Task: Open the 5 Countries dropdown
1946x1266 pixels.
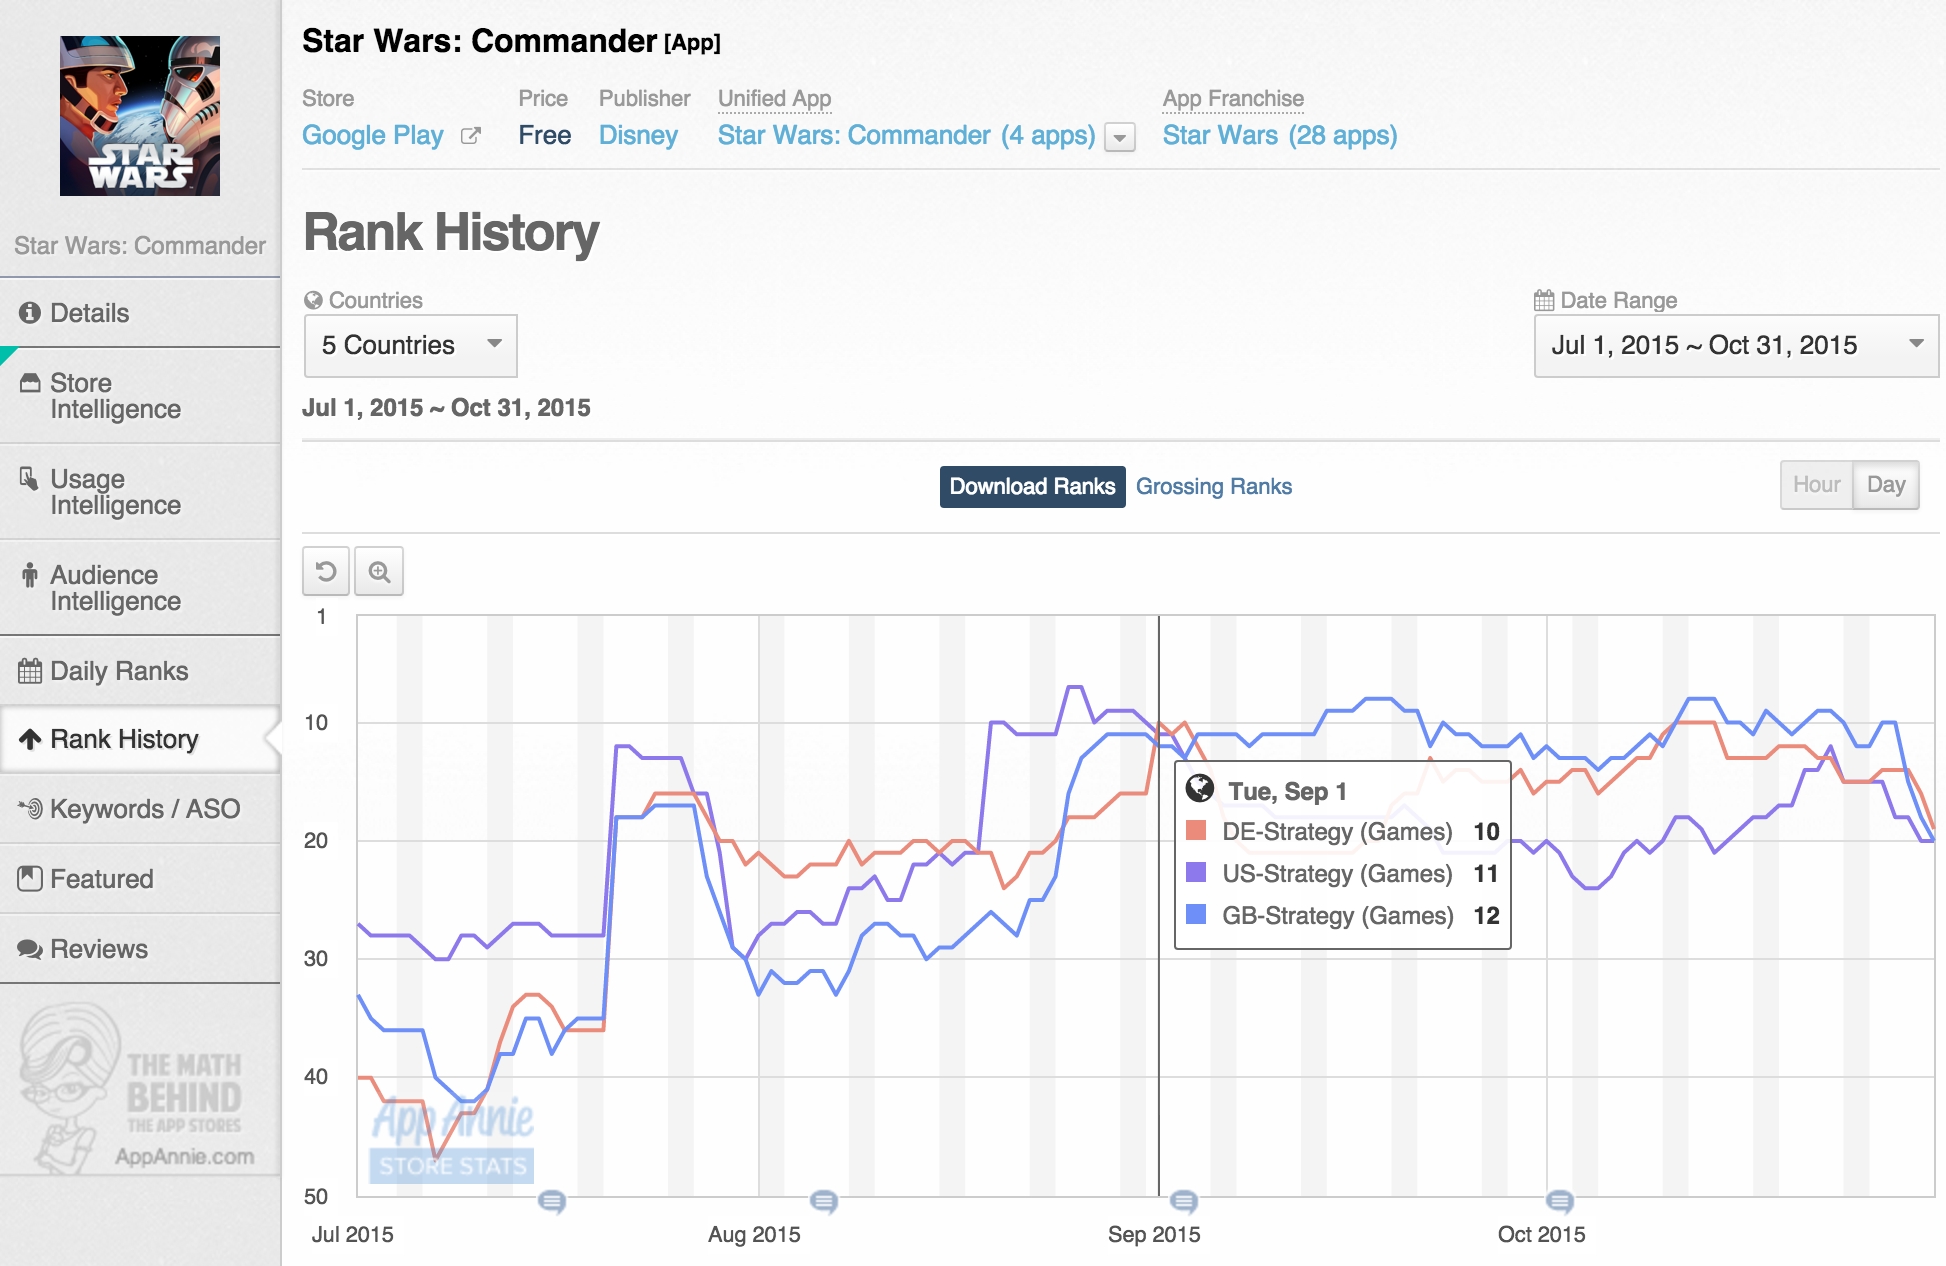Action: (410, 346)
